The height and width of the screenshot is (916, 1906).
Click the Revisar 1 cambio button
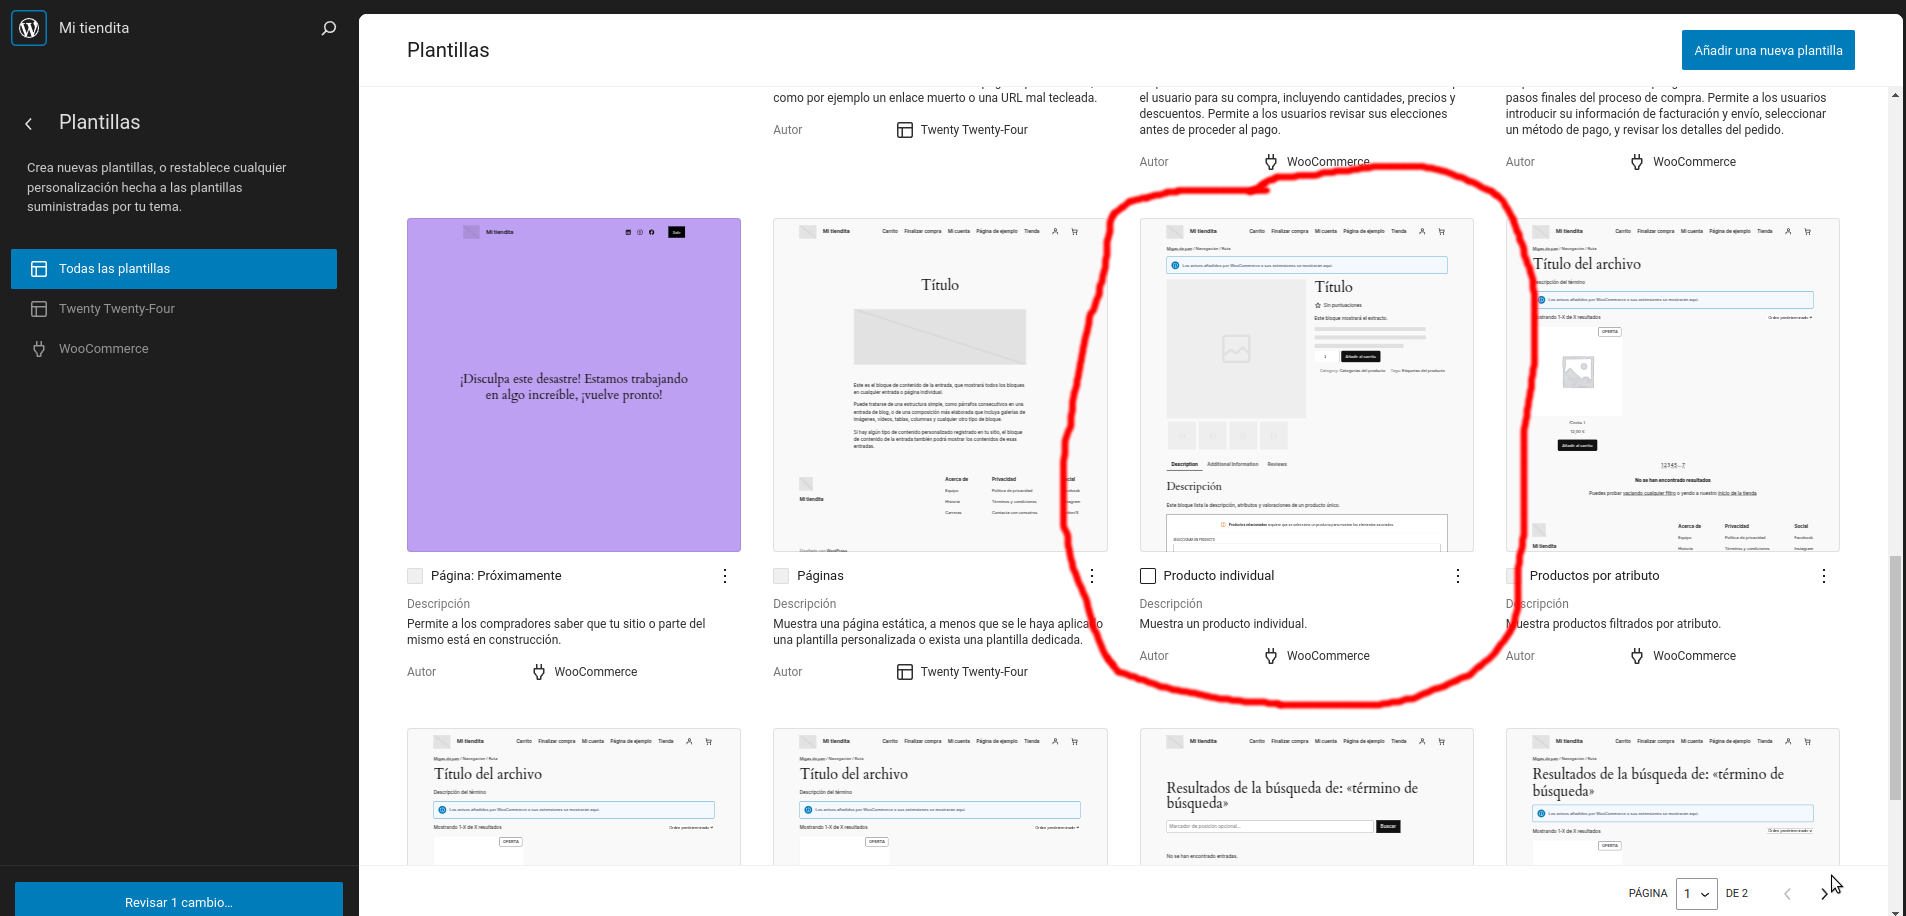(178, 901)
